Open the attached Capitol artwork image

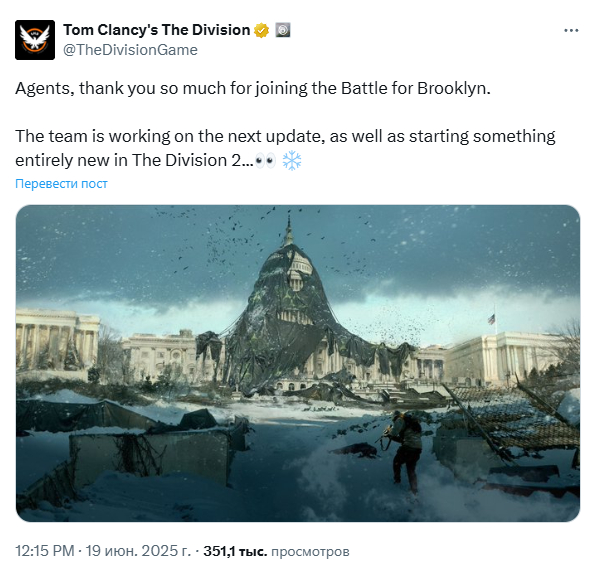[298, 363]
